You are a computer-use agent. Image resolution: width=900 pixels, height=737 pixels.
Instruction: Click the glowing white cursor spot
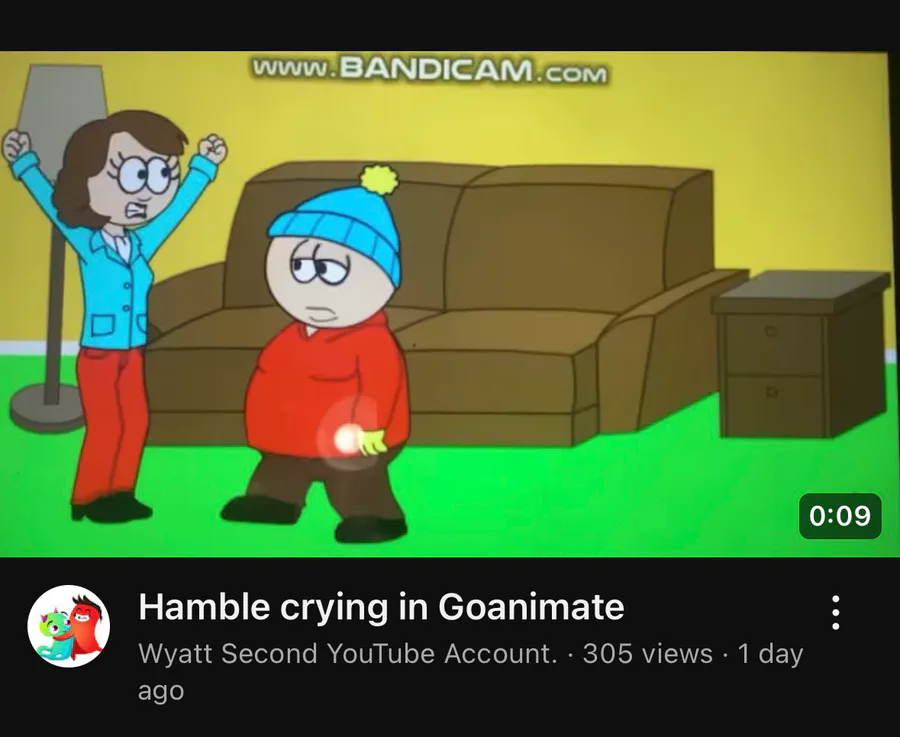(347, 441)
